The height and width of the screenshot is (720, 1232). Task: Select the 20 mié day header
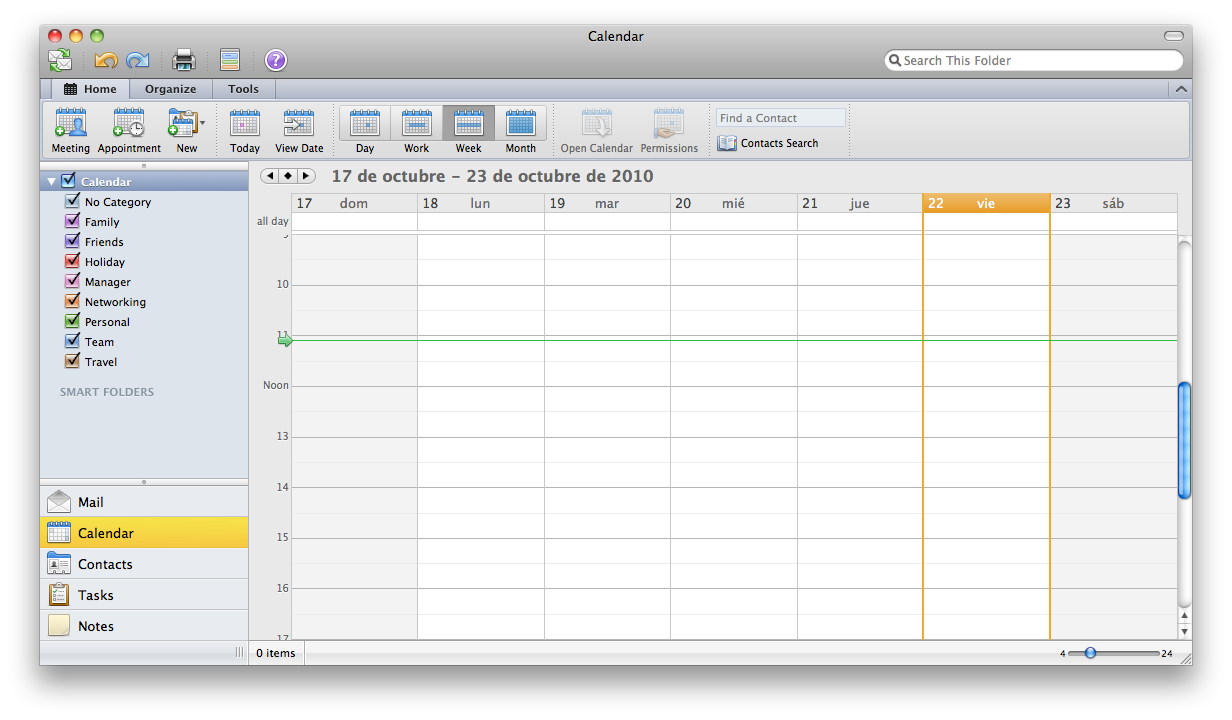(x=734, y=203)
